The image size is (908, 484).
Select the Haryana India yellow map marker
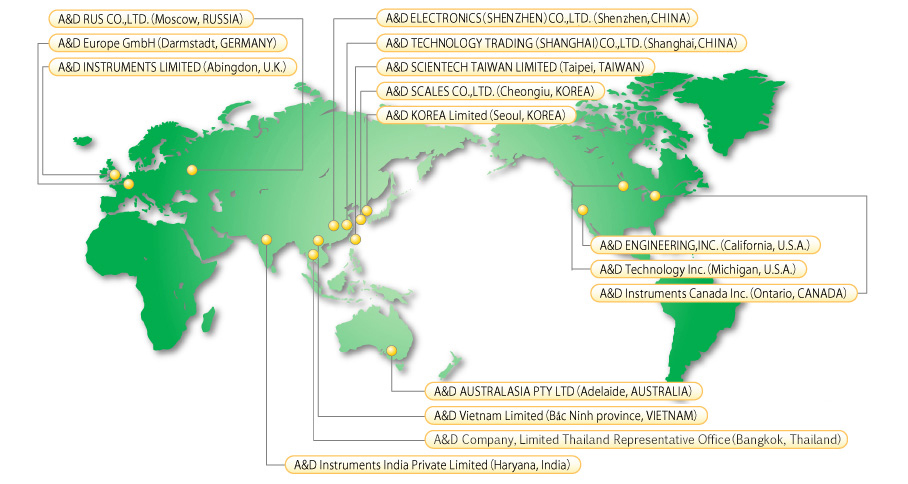point(266,240)
